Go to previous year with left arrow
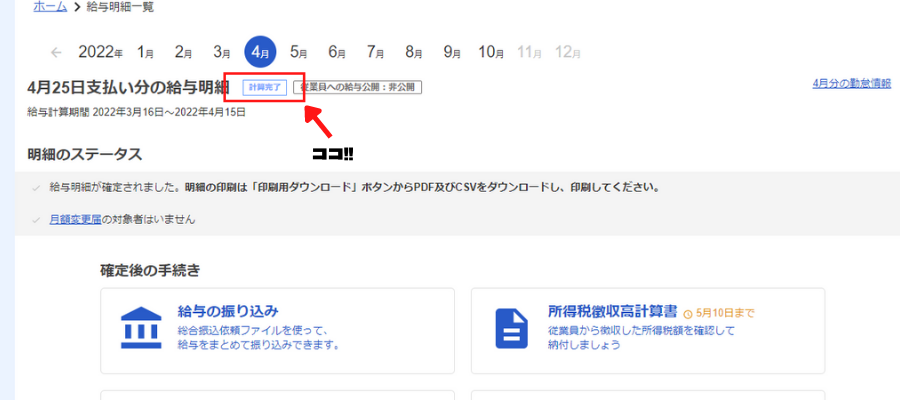The width and height of the screenshot is (900, 400). 56,52
